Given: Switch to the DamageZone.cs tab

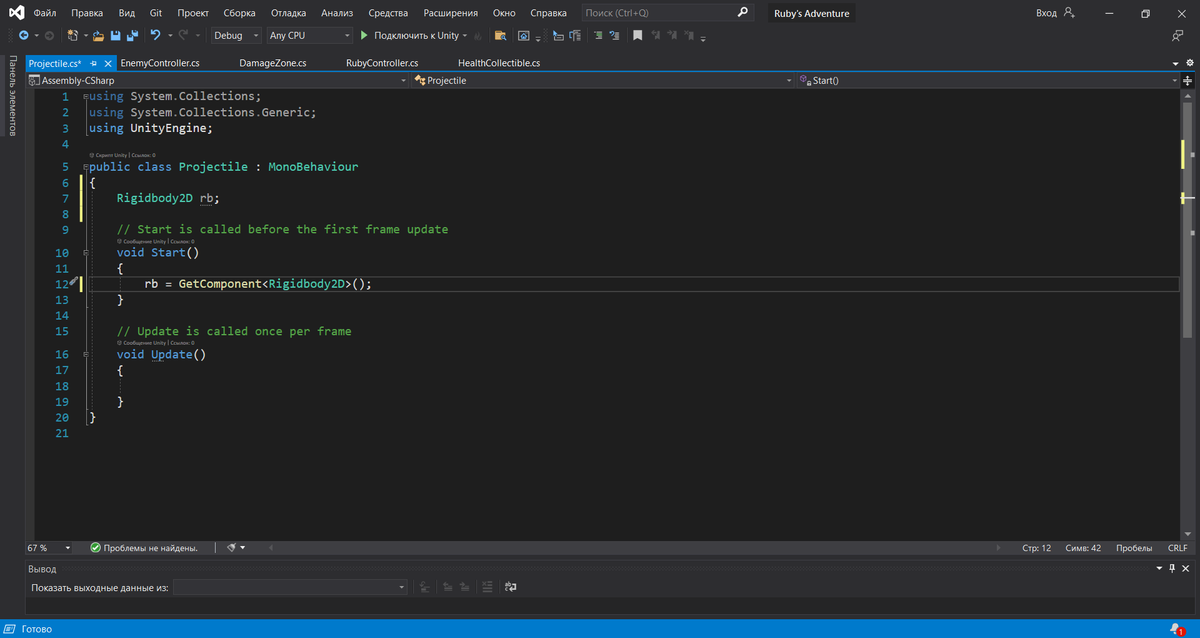Looking at the screenshot, I should pos(273,63).
